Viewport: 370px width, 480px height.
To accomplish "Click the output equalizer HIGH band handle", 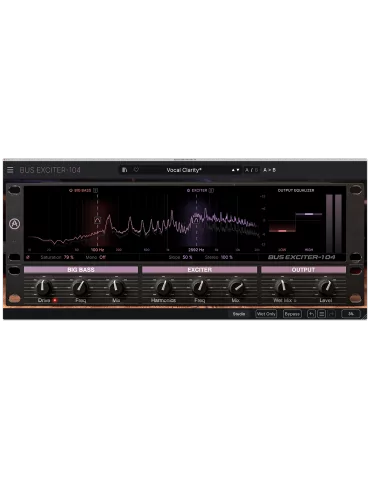I will click(x=309, y=214).
